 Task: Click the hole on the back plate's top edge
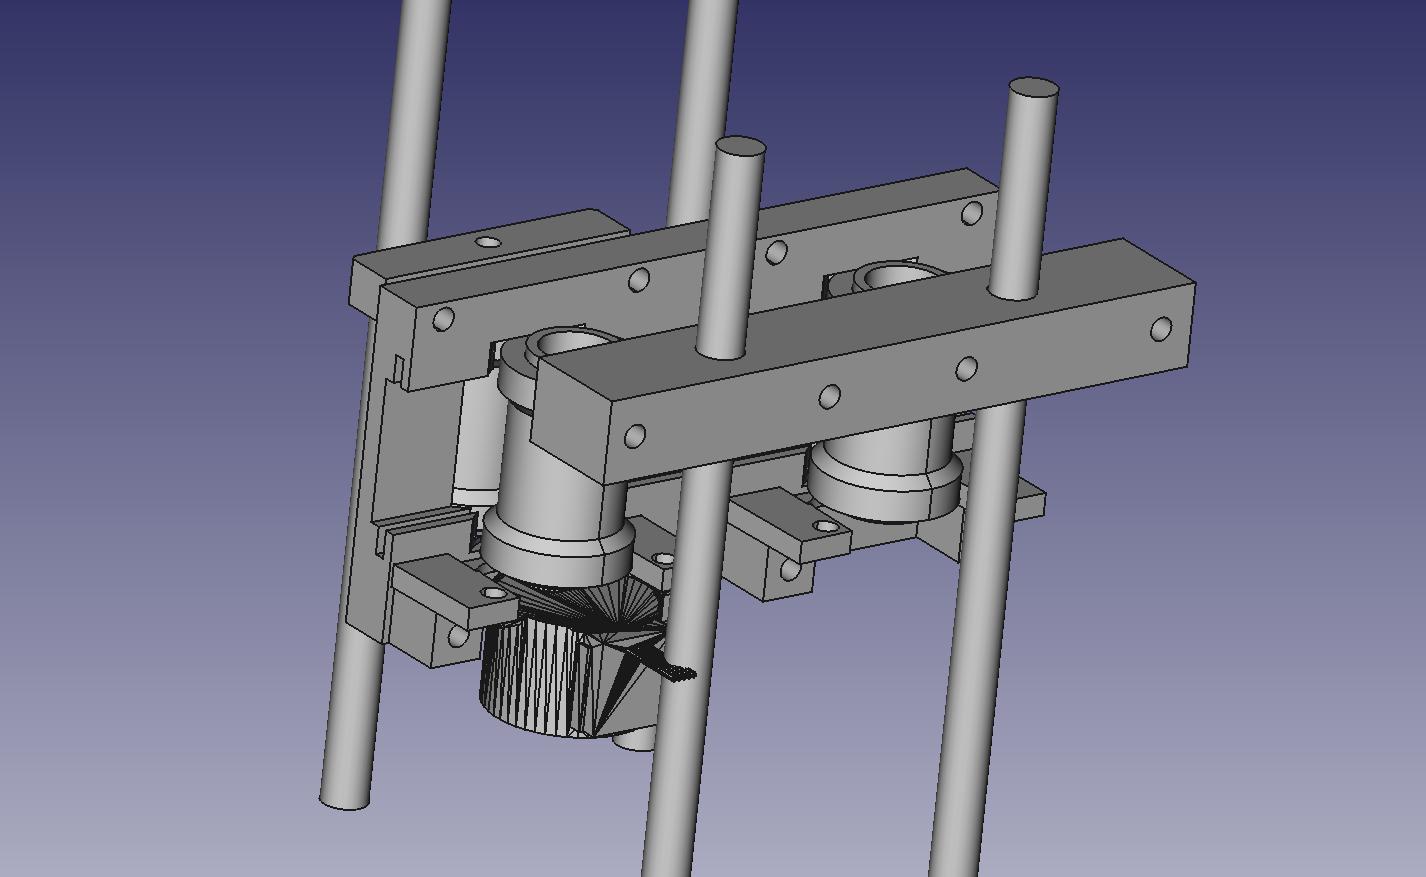(487, 242)
